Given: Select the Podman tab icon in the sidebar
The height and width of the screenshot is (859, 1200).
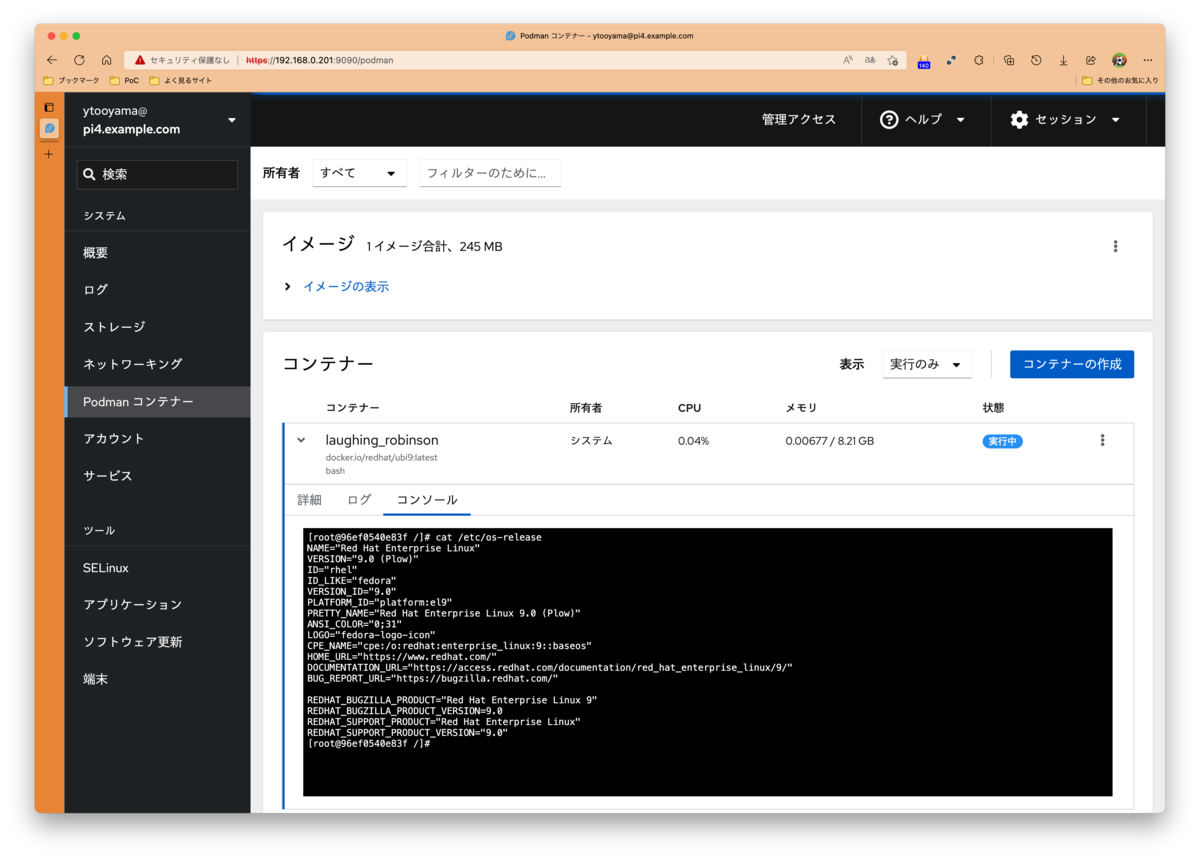Looking at the screenshot, I should (x=49, y=129).
